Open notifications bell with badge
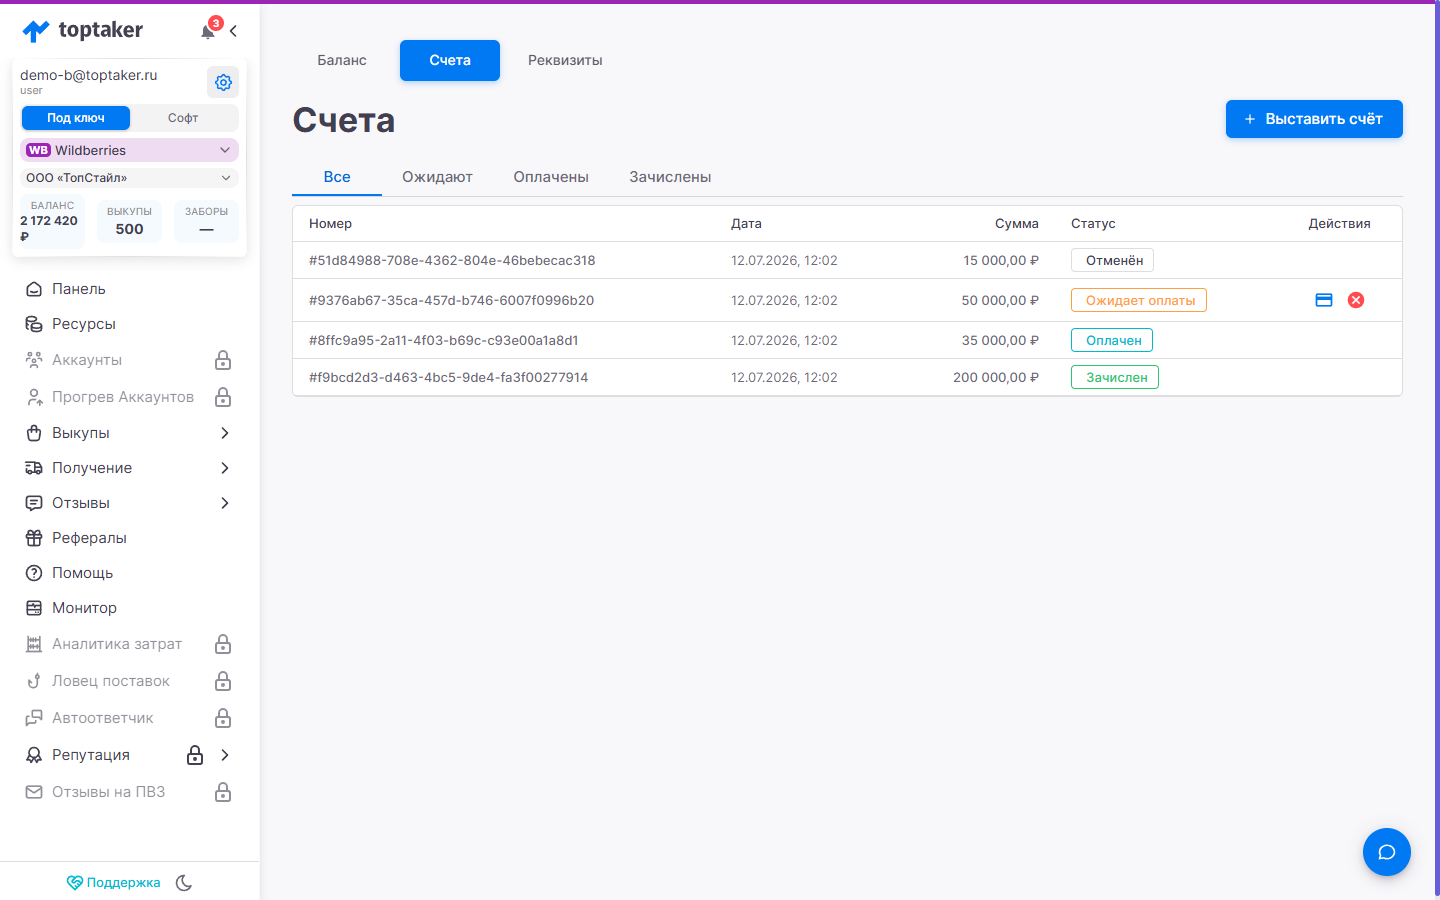The height and width of the screenshot is (900, 1440). tap(208, 30)
